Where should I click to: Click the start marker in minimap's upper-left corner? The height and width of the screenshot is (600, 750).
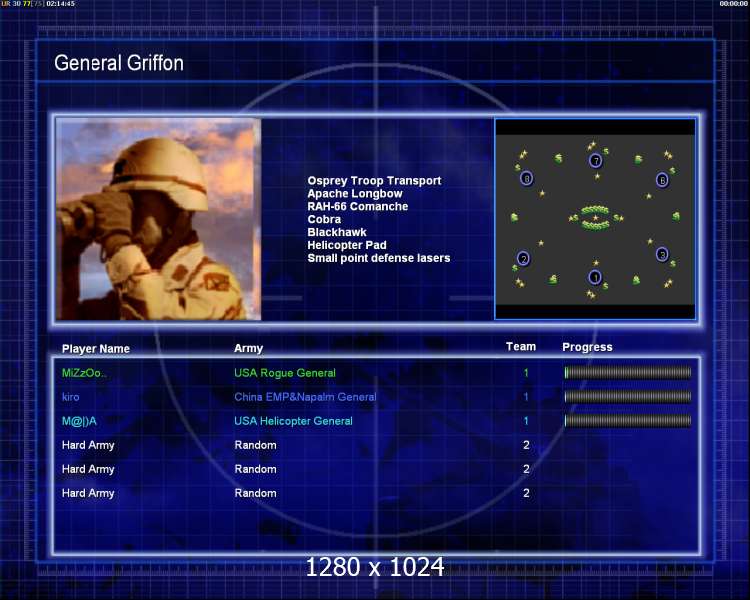click(x=526, y=179)
